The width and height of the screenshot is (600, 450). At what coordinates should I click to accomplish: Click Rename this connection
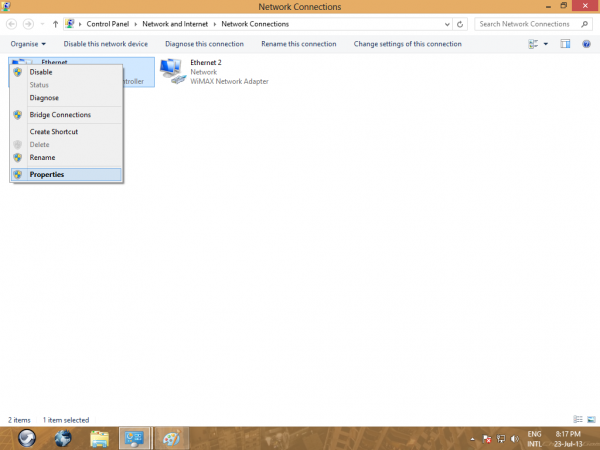coord(298,44)
